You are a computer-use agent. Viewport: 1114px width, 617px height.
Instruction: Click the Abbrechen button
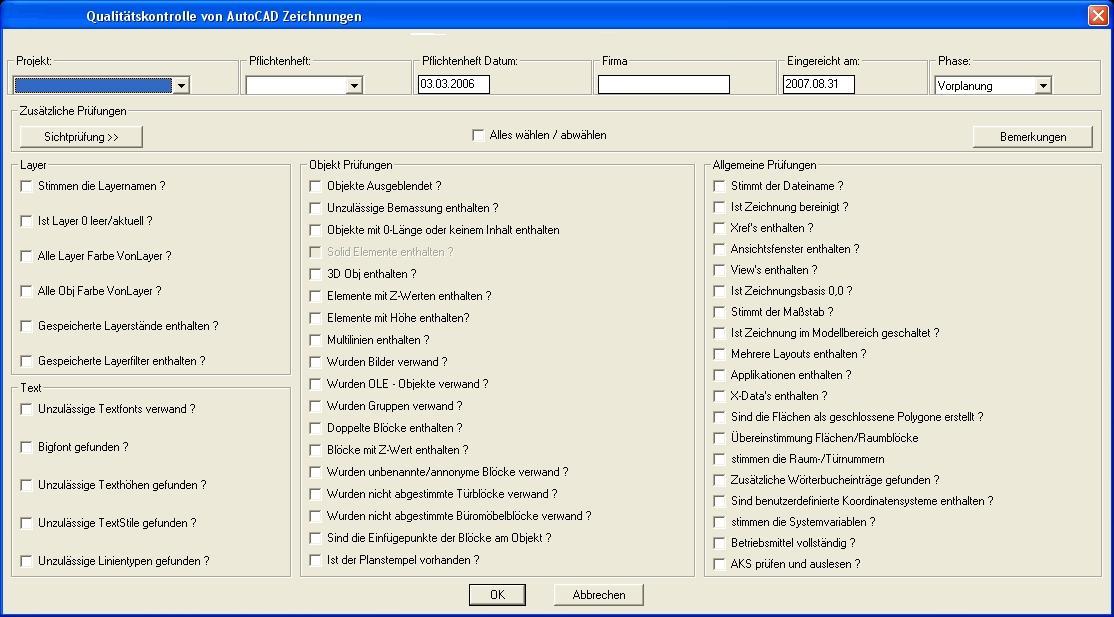coord(599,595)
